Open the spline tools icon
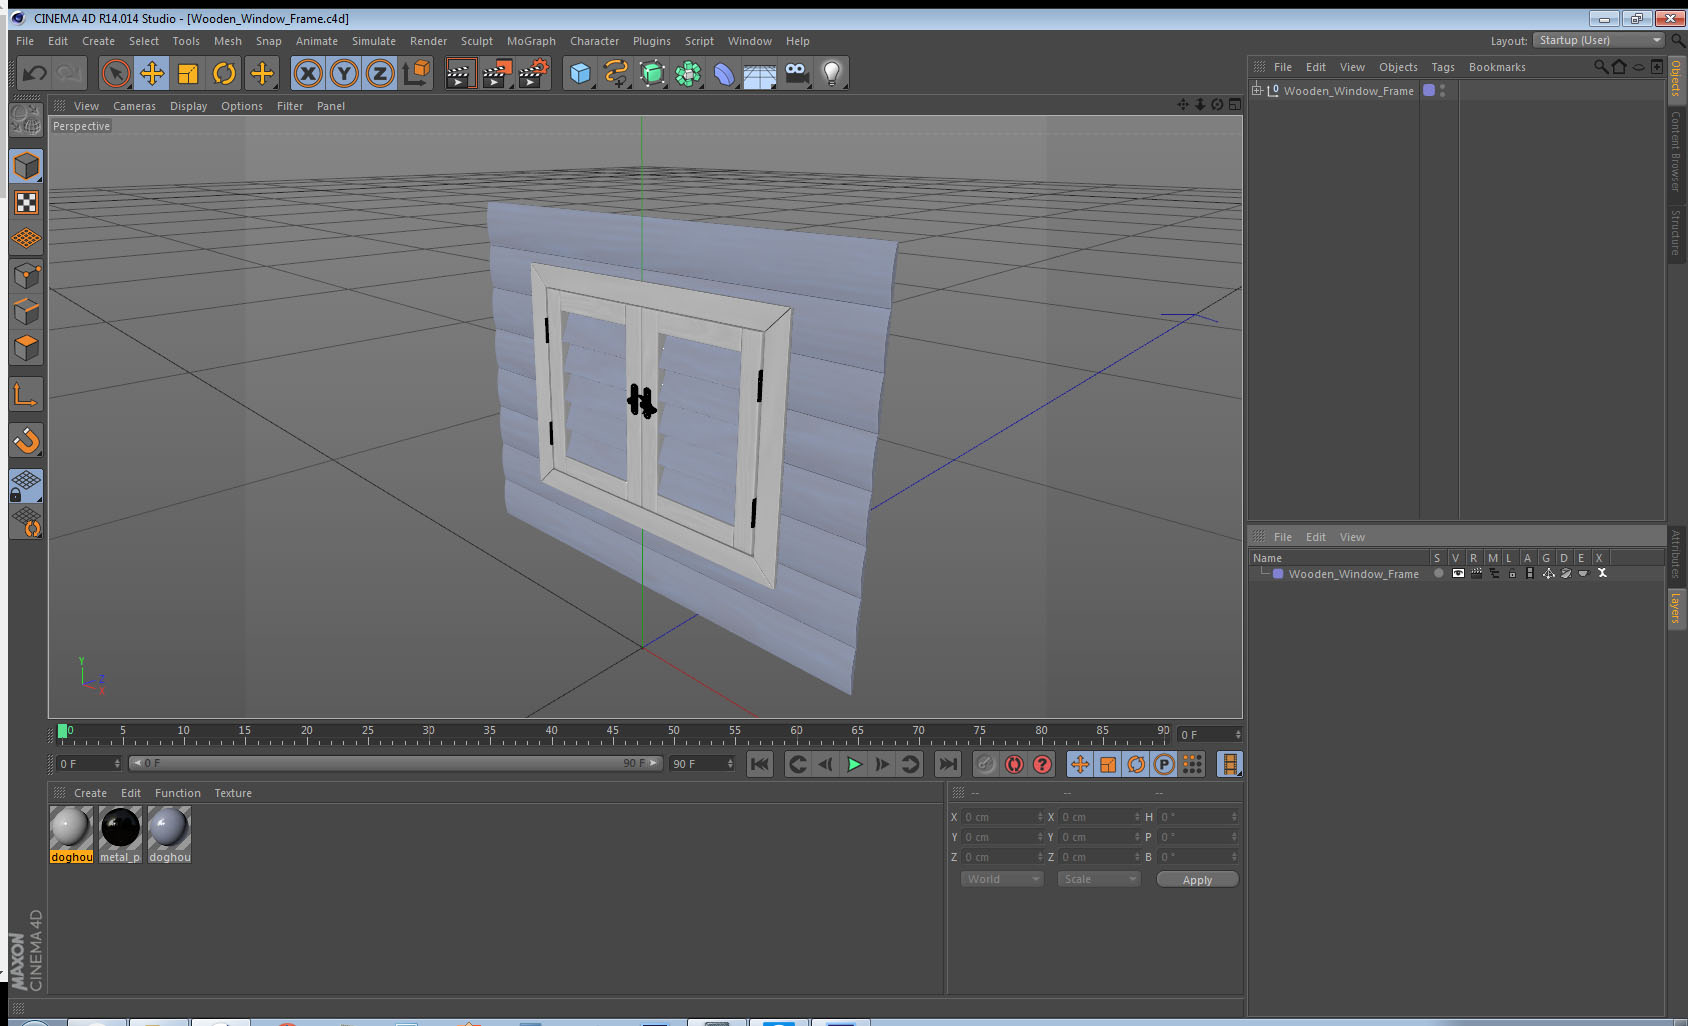This screenshot has height=1026, width=1688. [616, 73]
